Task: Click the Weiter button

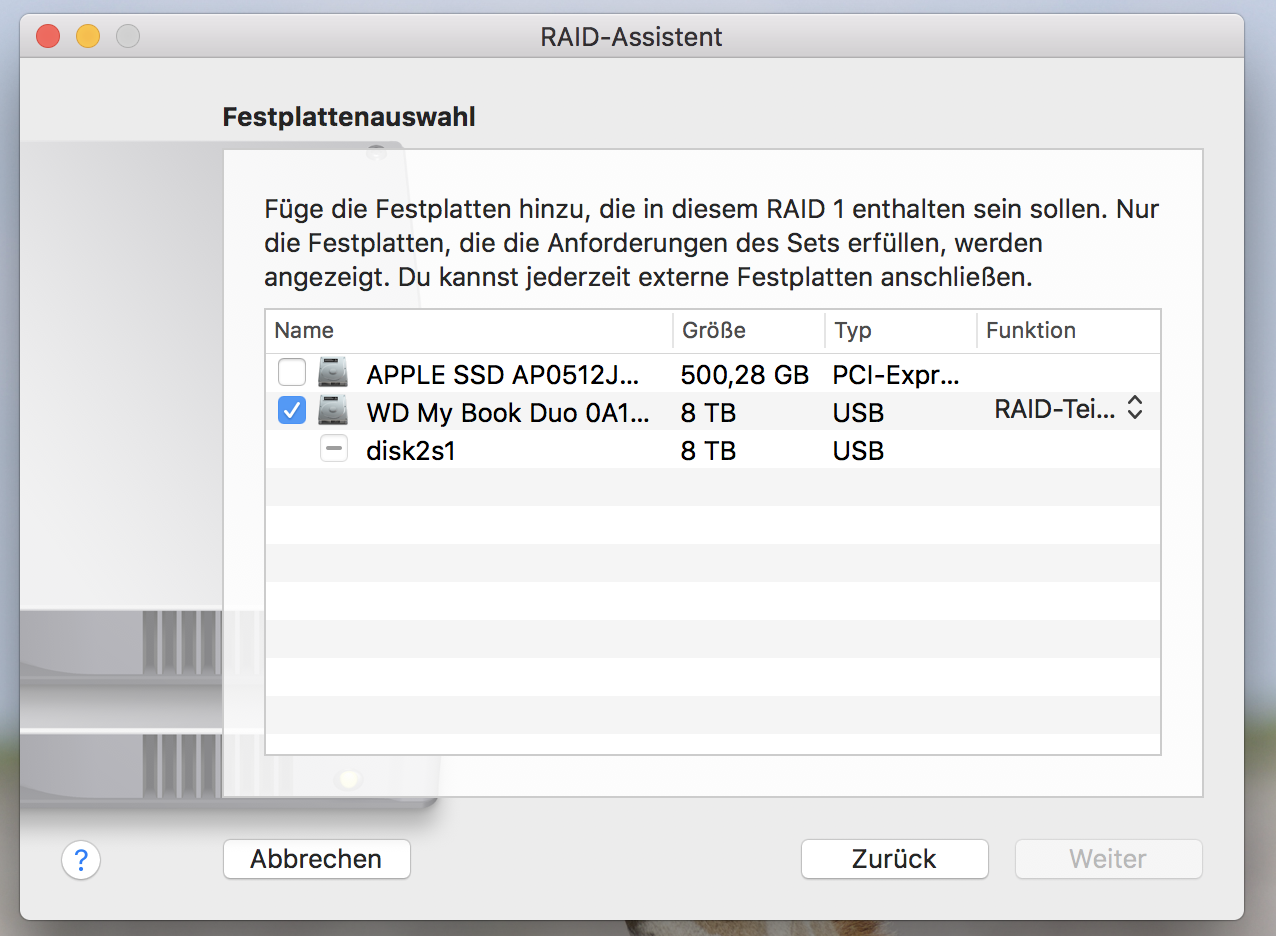Action: coord(1108,859)
